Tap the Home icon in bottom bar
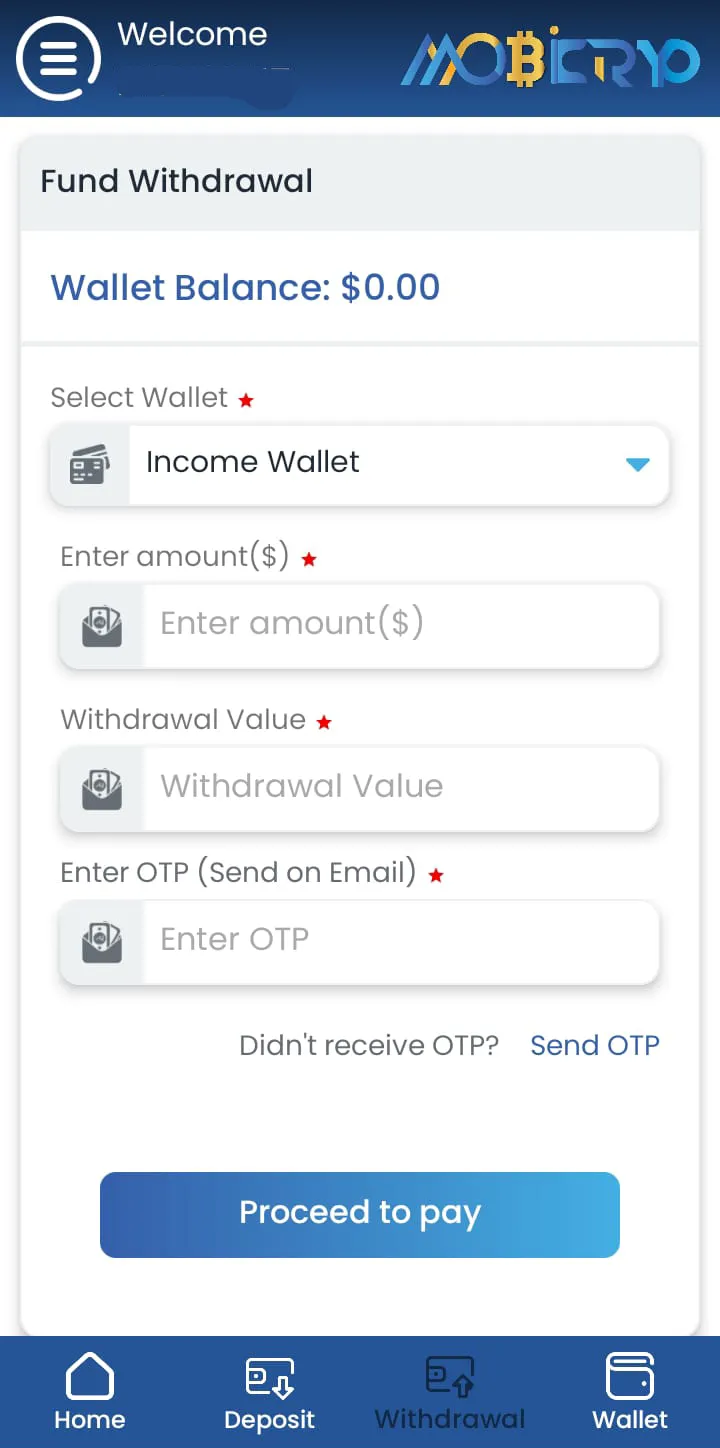 point(90,1378)
